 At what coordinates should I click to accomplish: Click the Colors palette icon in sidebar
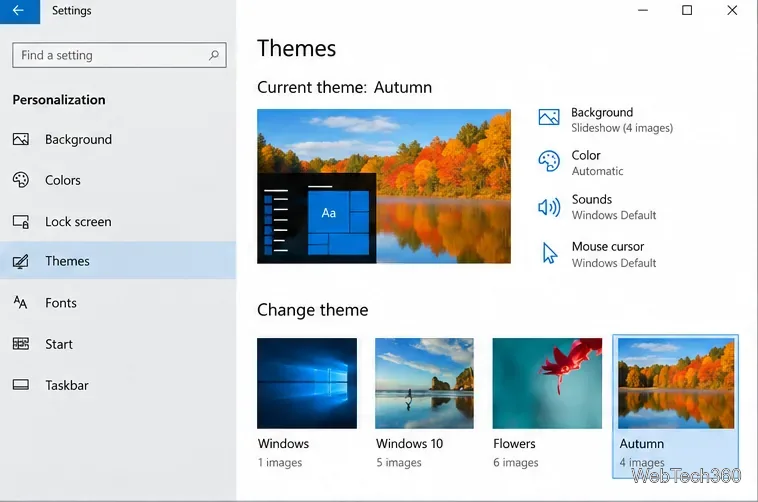[21, 180]
